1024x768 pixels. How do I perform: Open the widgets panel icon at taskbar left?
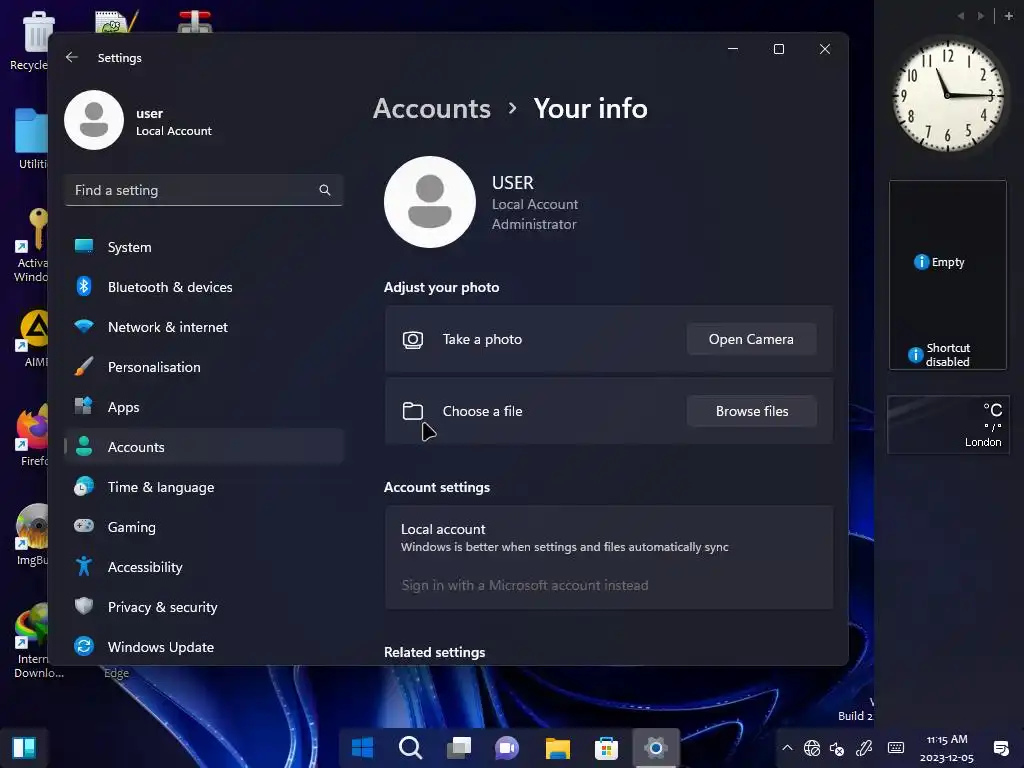coord(24,747)
